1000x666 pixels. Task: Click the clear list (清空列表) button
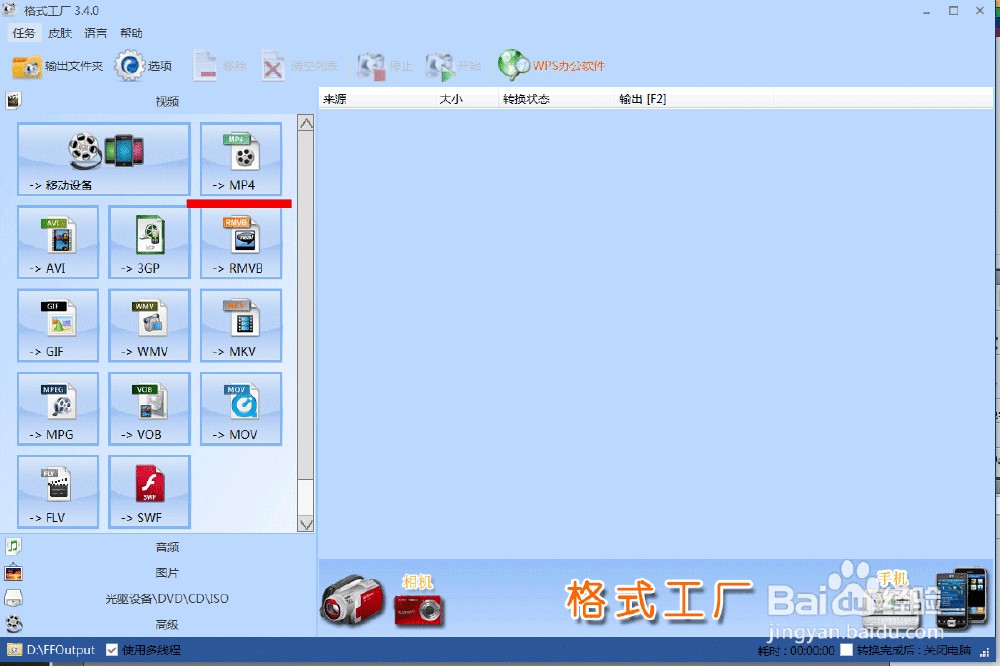(x=299, y=66)
